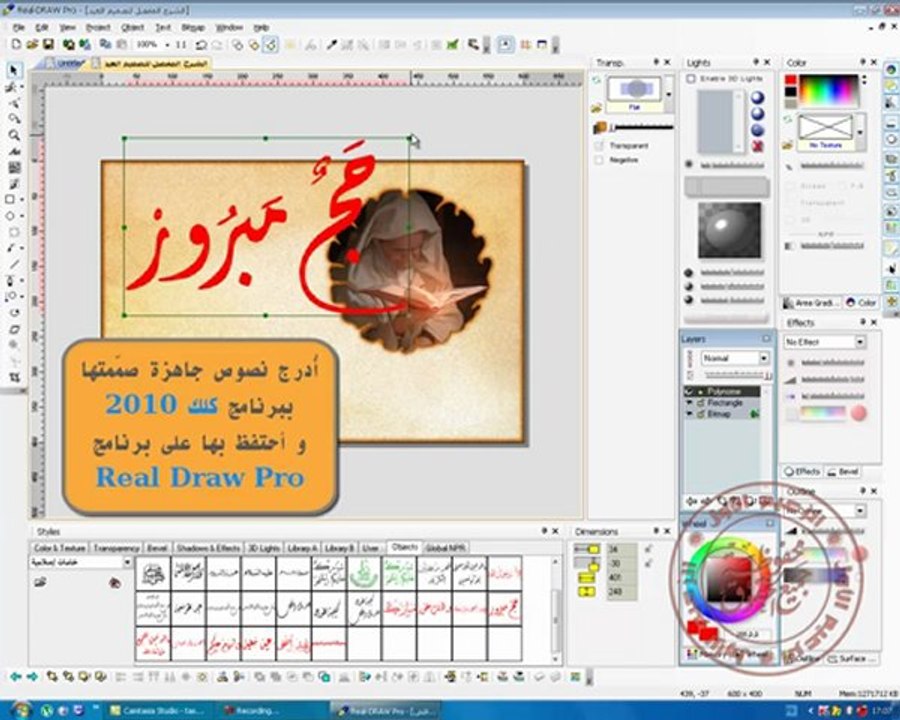Screen dimensions: 900x720
Task: Click the Area Gradi... tab button
Action: coord(811,303)
